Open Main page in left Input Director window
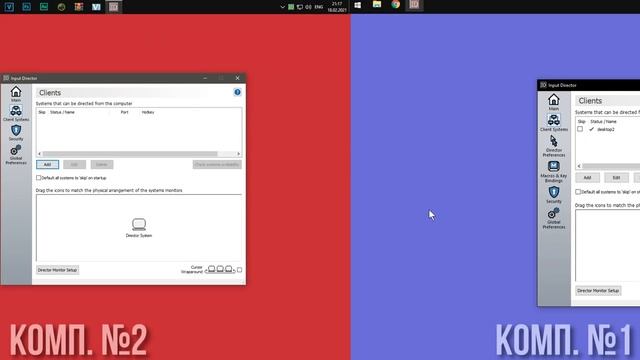This screenshot has height=360, width=640. [16, 94]
